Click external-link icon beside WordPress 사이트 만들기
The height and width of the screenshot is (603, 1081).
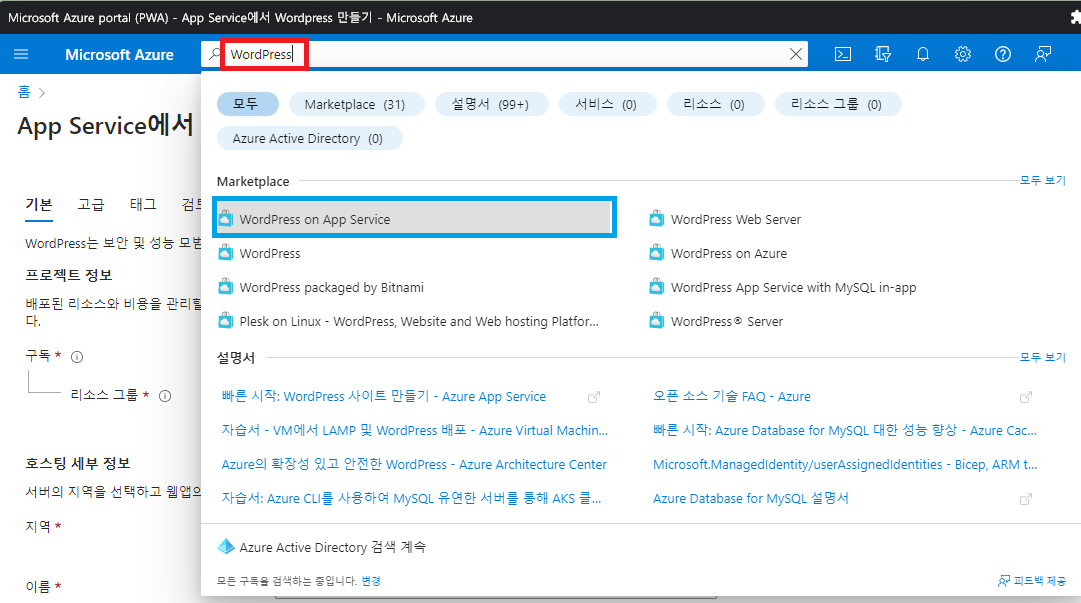pos(594,397)
